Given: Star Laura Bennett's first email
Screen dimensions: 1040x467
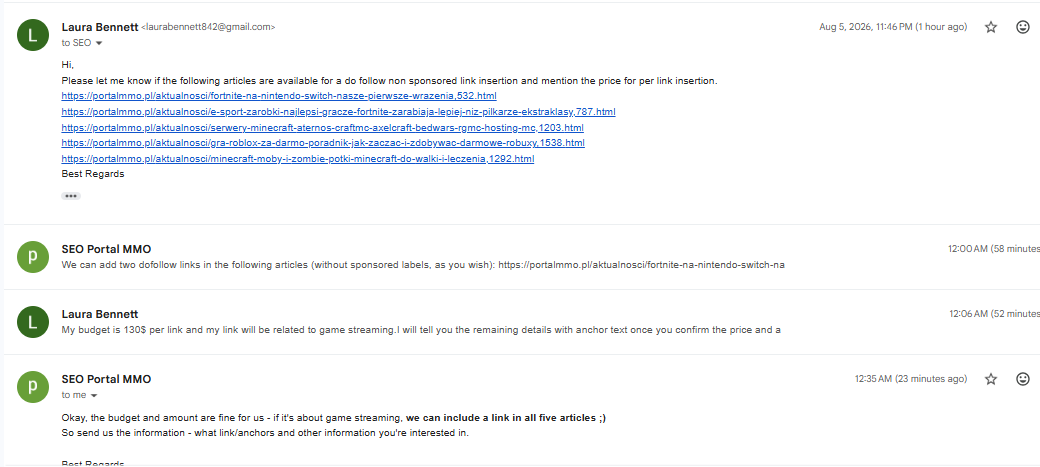Looking at the screenshot, I should [991, 27].
